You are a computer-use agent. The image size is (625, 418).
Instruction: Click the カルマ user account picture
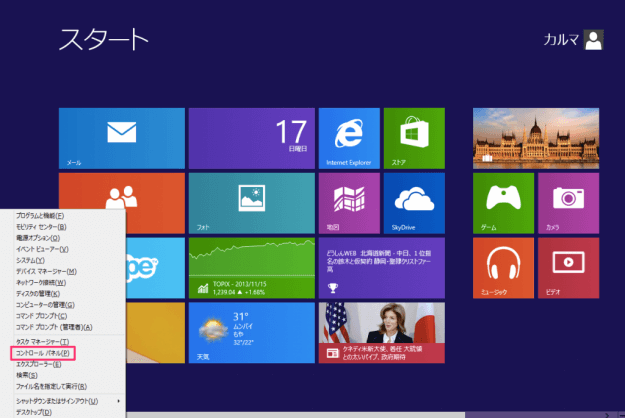click(594, 40)
